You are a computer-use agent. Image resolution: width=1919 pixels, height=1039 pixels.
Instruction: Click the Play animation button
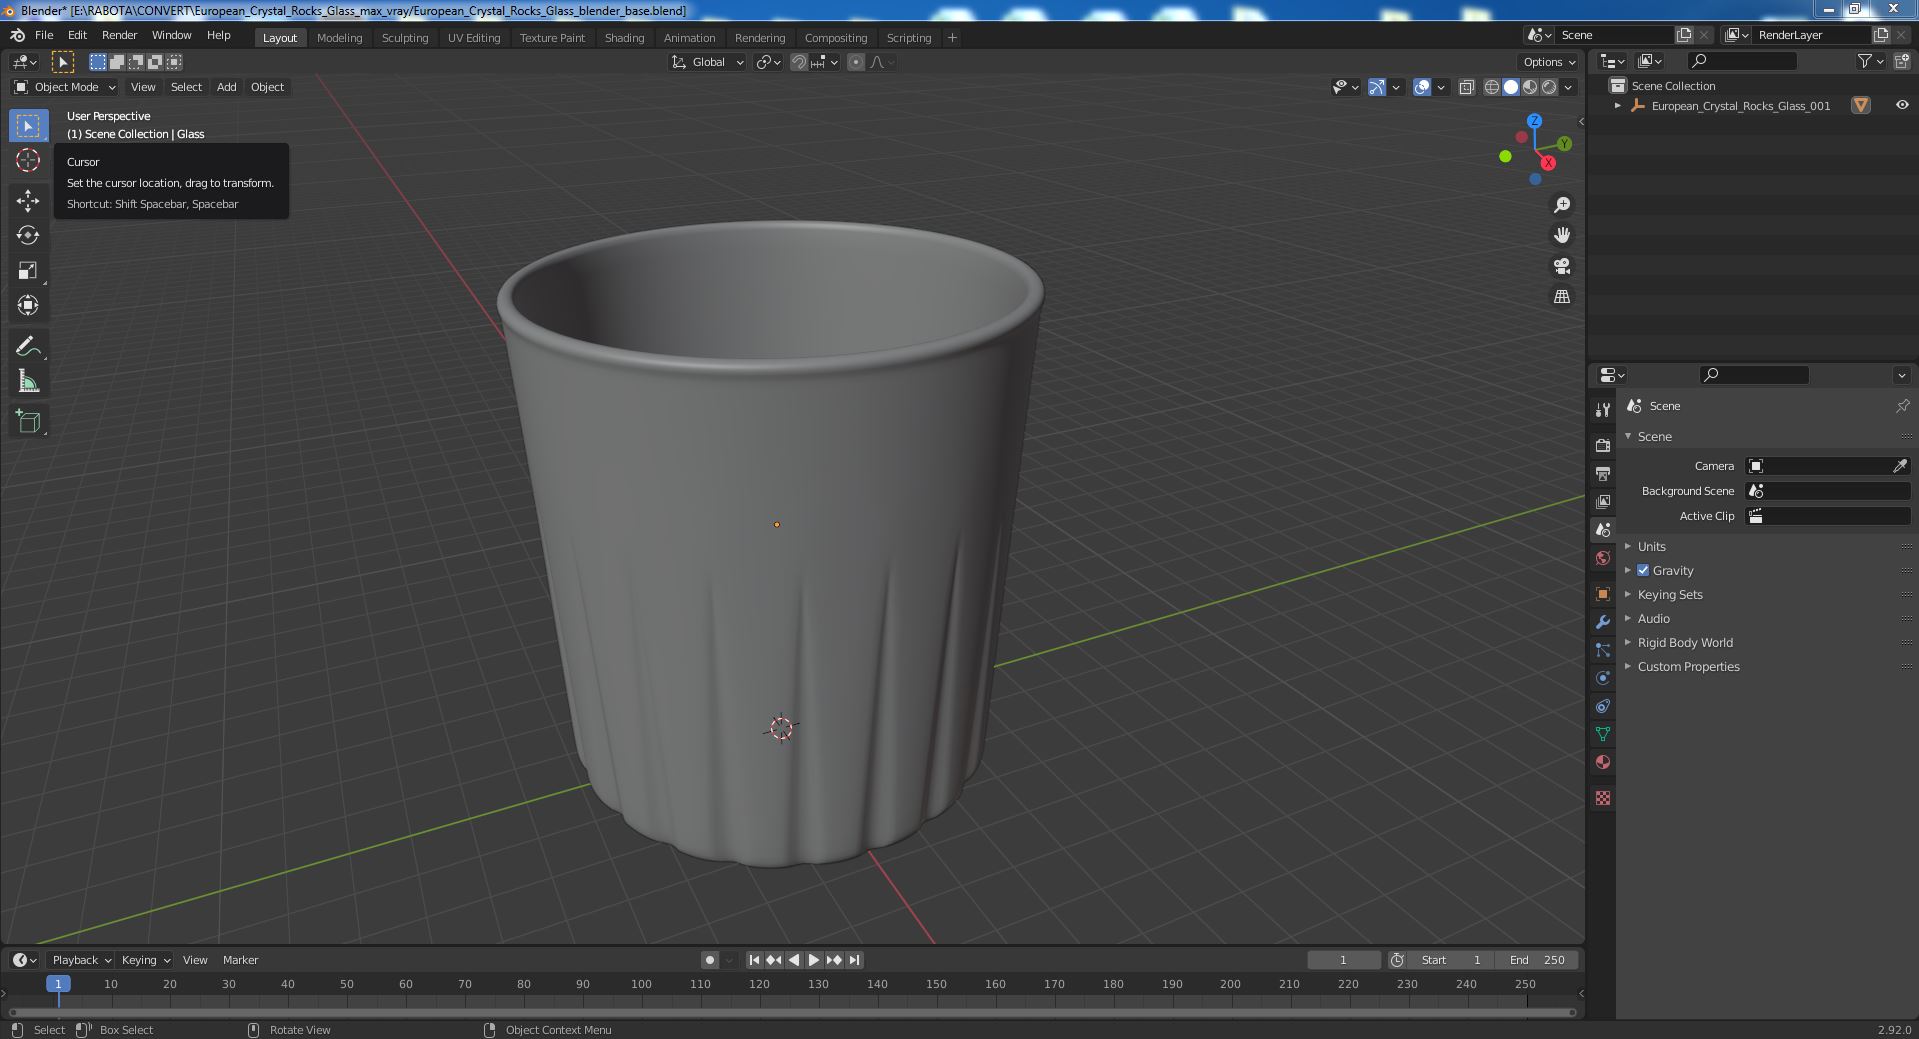tap(814, 960)
